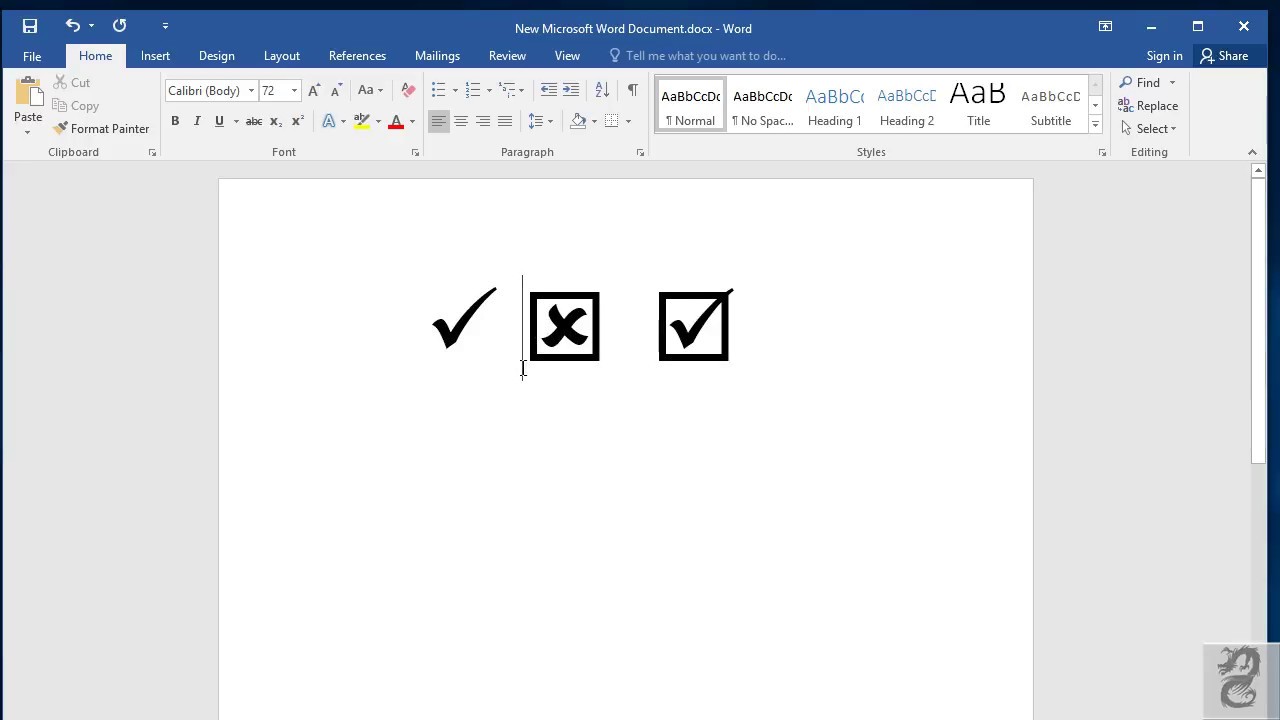
Task: Switch to the Design tab
Action: [x=216, y=56]
